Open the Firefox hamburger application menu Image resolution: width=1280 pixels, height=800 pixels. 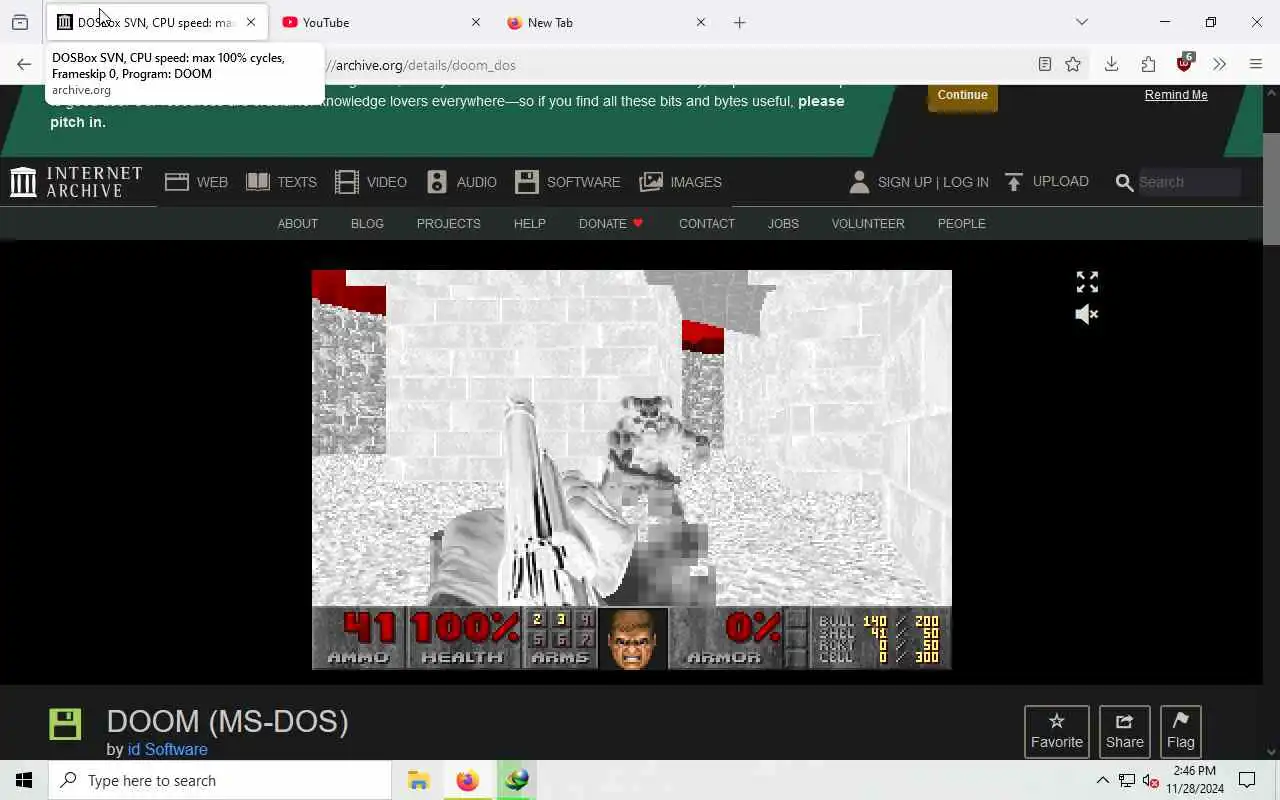[1256, 65]
